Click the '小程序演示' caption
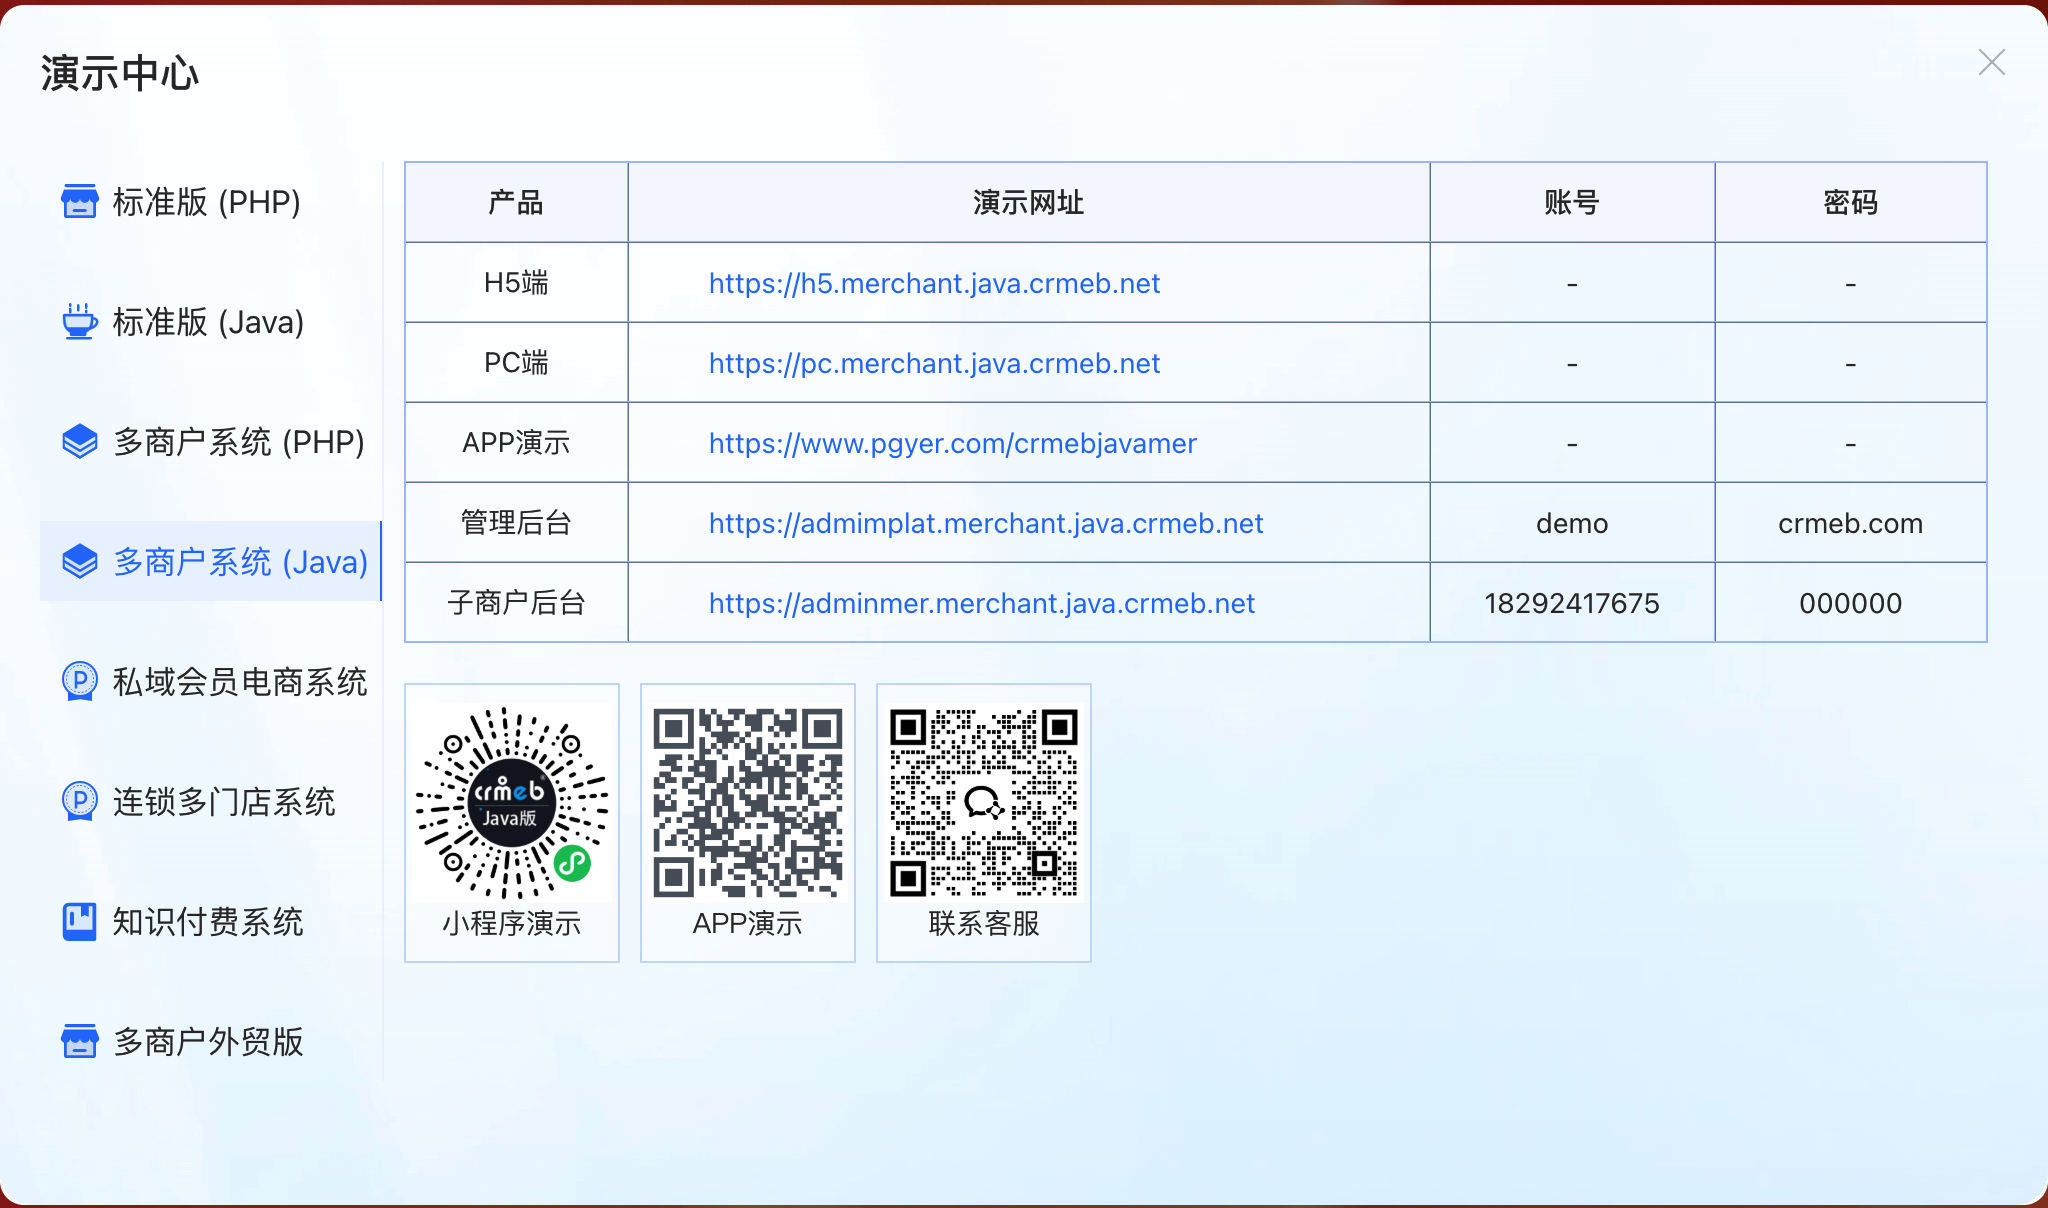 click(512, 923)
